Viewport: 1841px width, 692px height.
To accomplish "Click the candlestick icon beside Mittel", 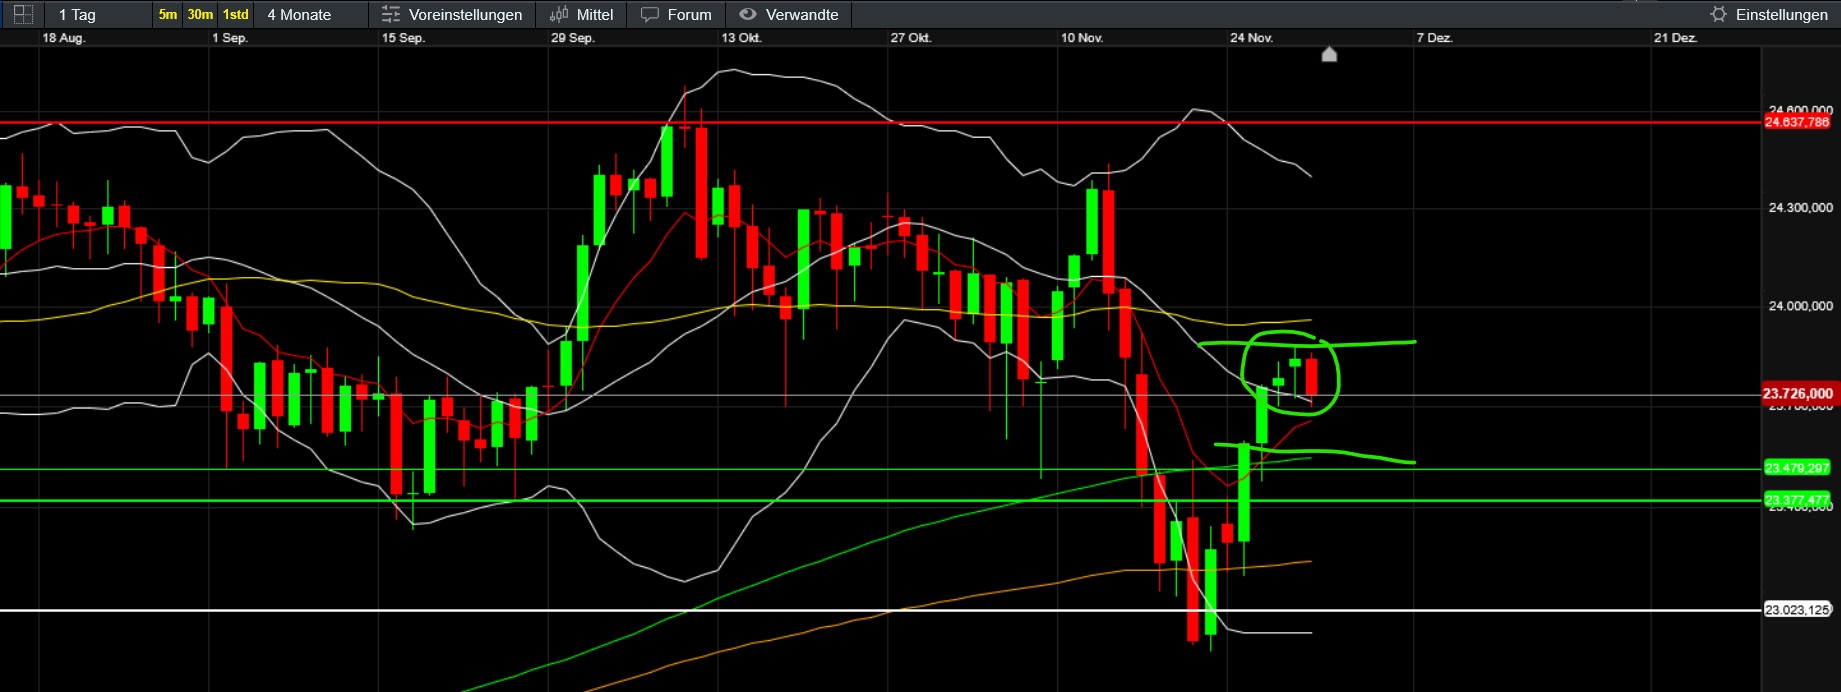I will point(559,15).
